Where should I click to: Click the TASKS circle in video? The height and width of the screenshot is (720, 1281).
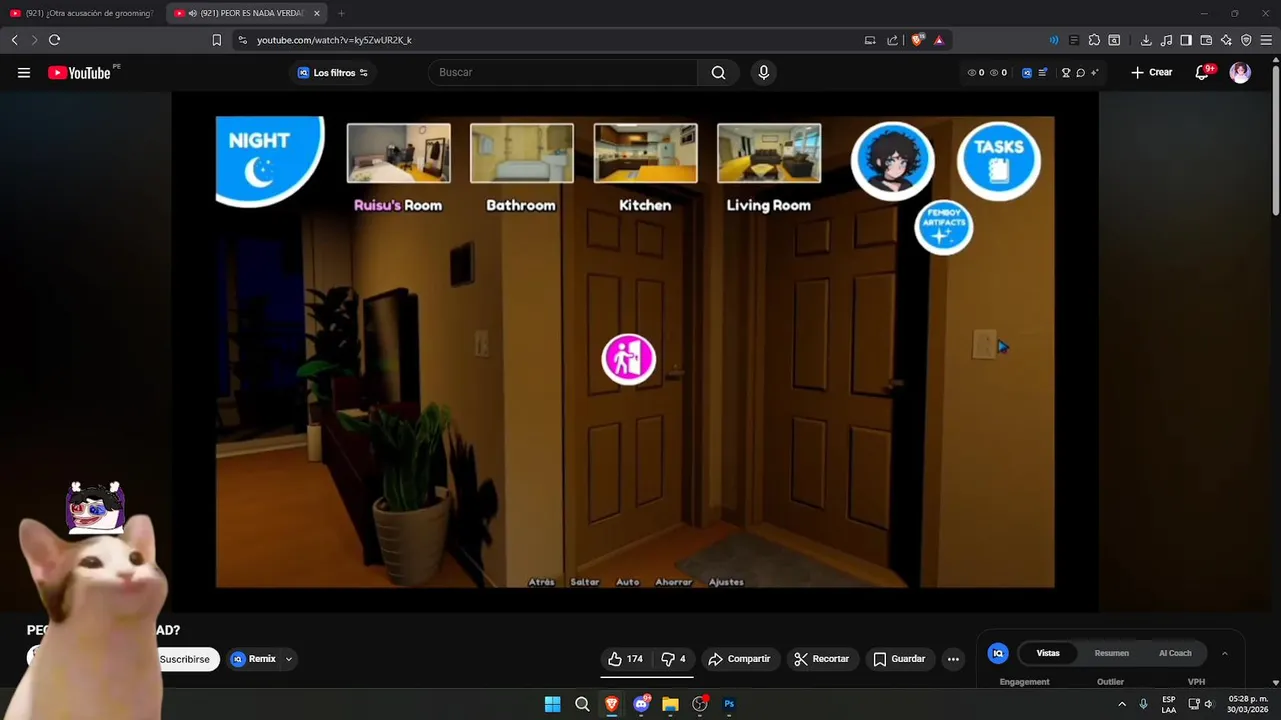click(999, 160)
